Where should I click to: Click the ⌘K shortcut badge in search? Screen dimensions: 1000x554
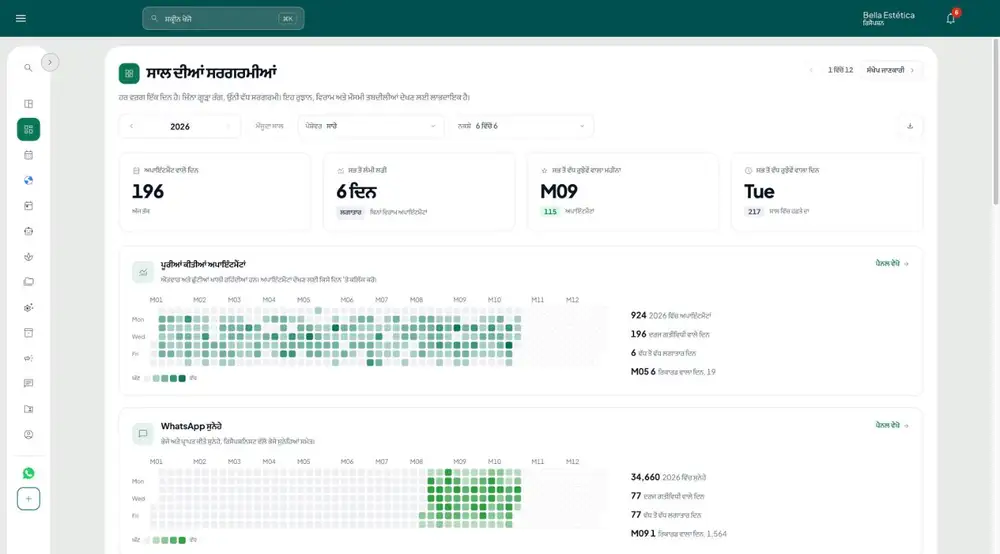tap(288, 18)
